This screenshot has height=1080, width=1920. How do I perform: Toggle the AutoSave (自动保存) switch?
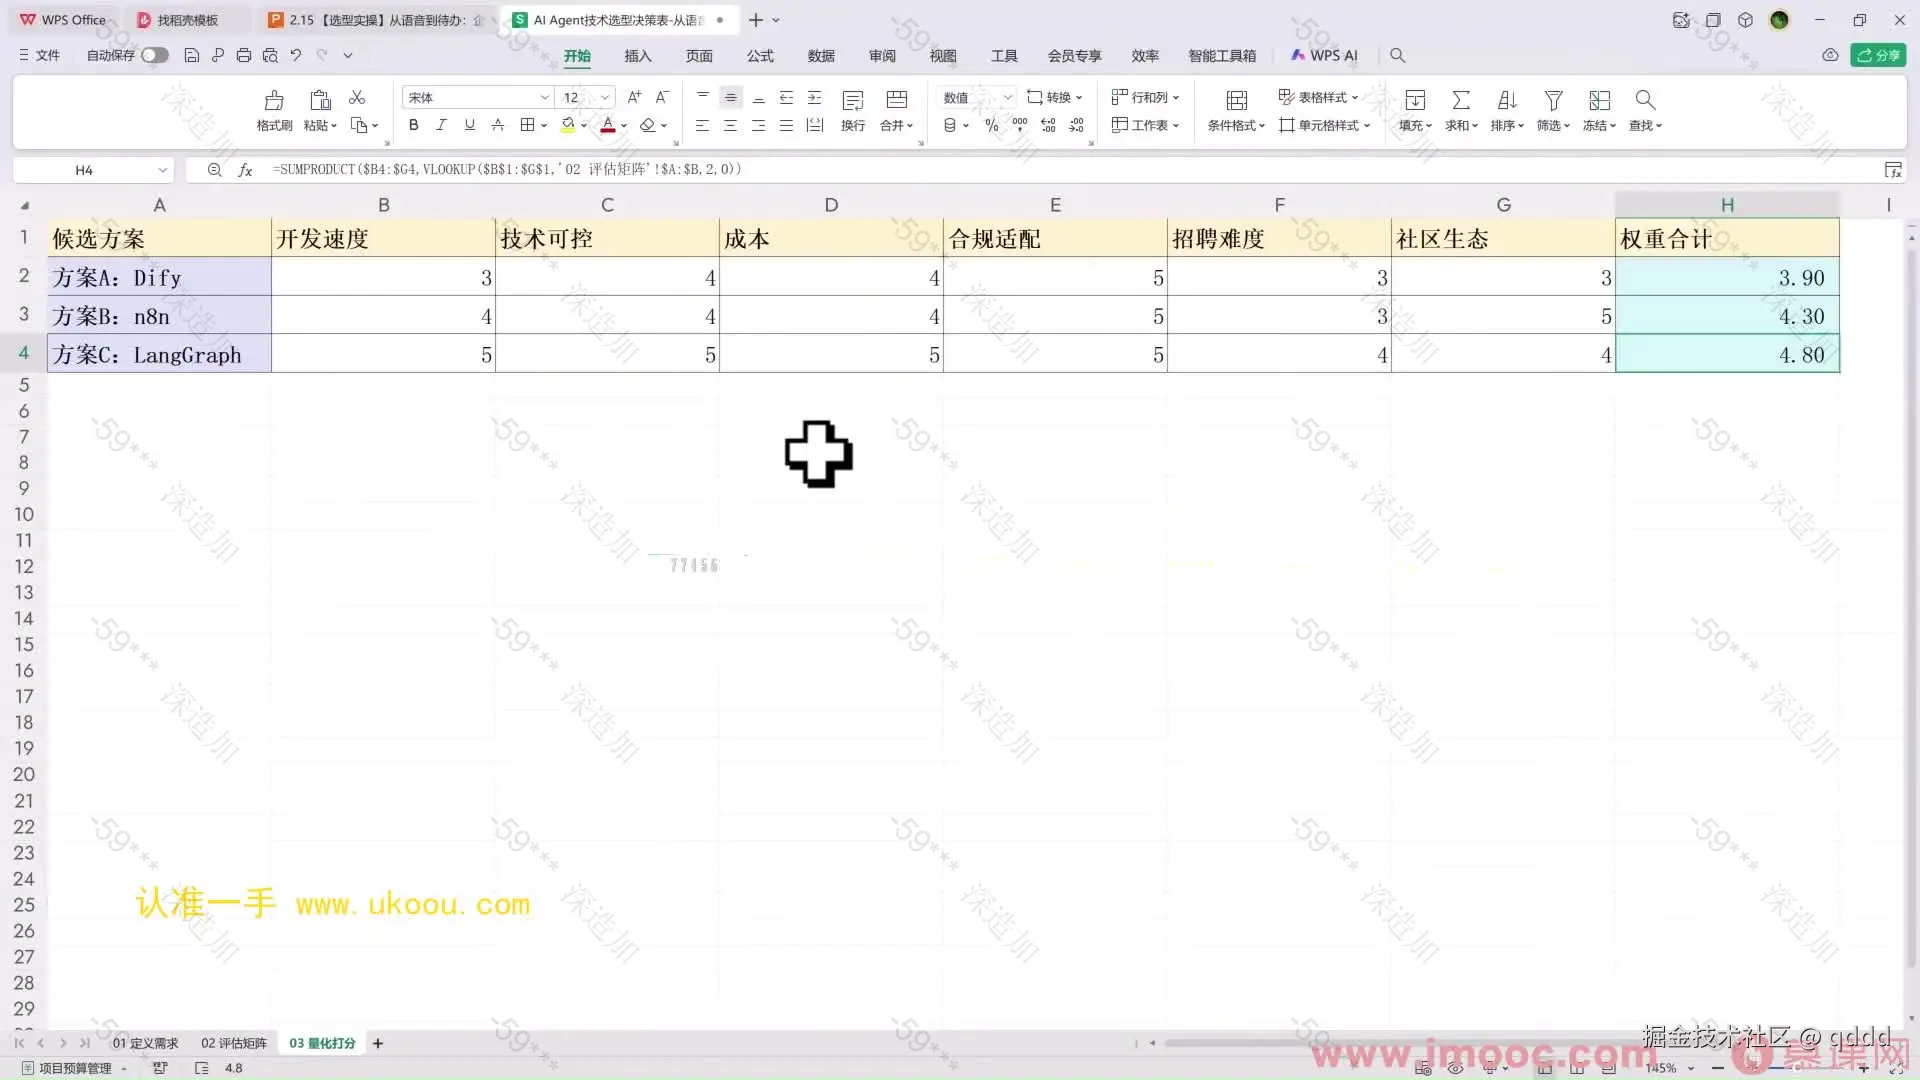coord(155,55)
